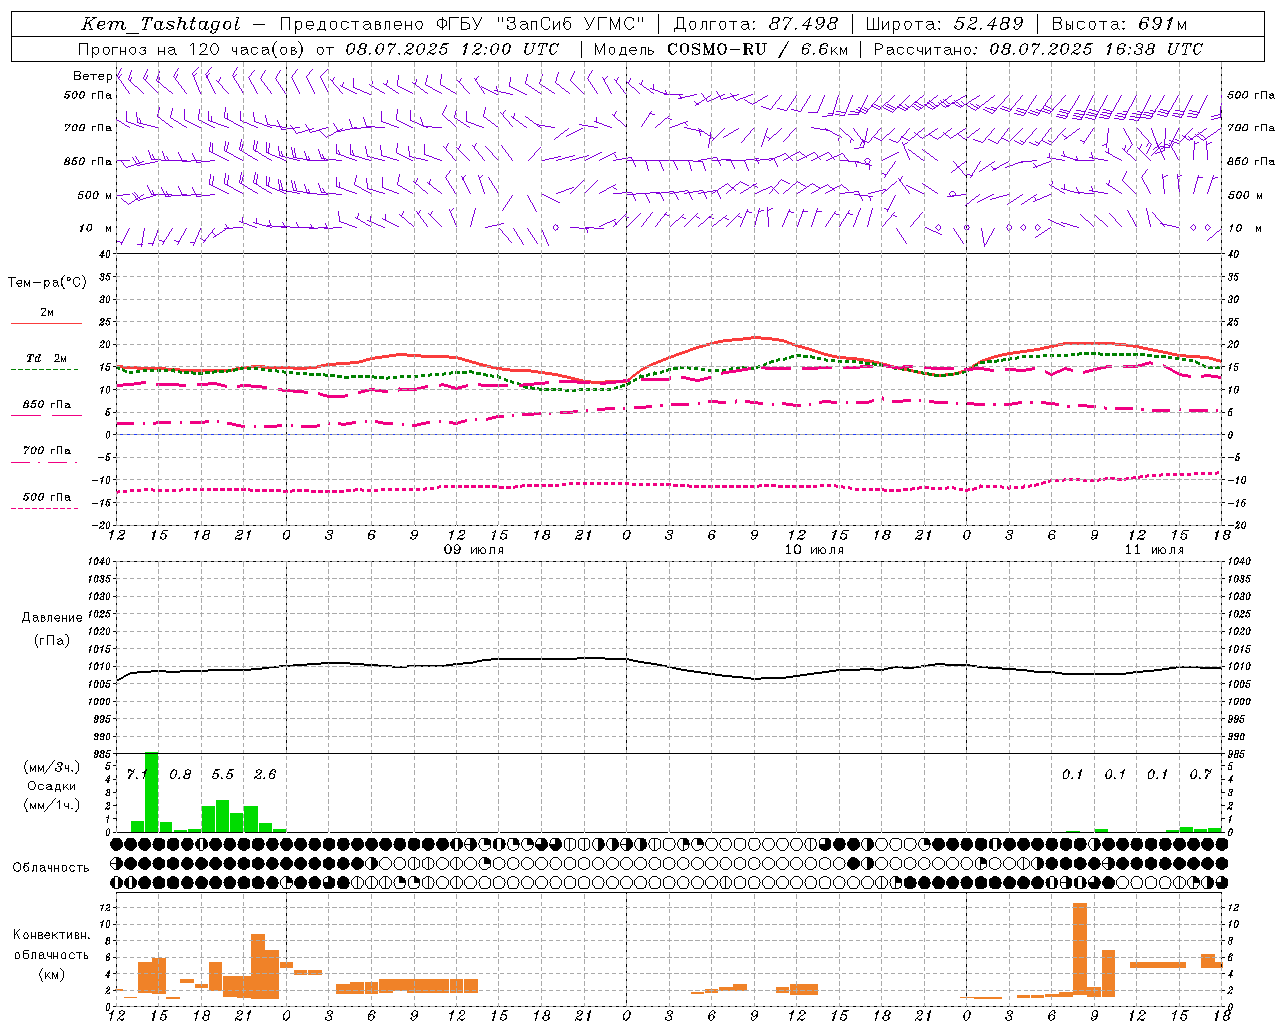Click the '(мм/3ч.)' precipitation unit label
Image resolution: width=1280 pixels, height=1024 pixels.
point(51,767)
